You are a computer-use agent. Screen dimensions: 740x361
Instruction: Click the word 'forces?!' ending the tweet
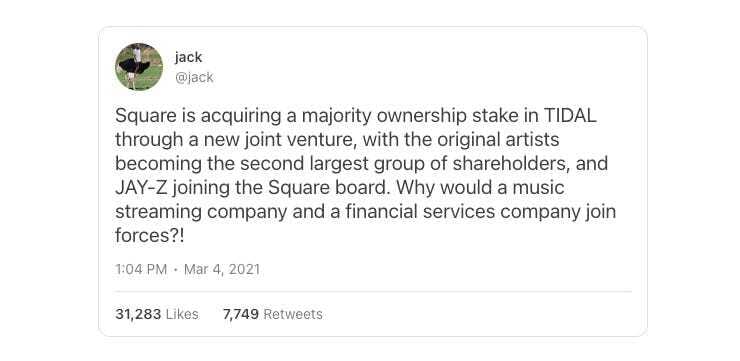pyautogui.click(x=149, y=235)
